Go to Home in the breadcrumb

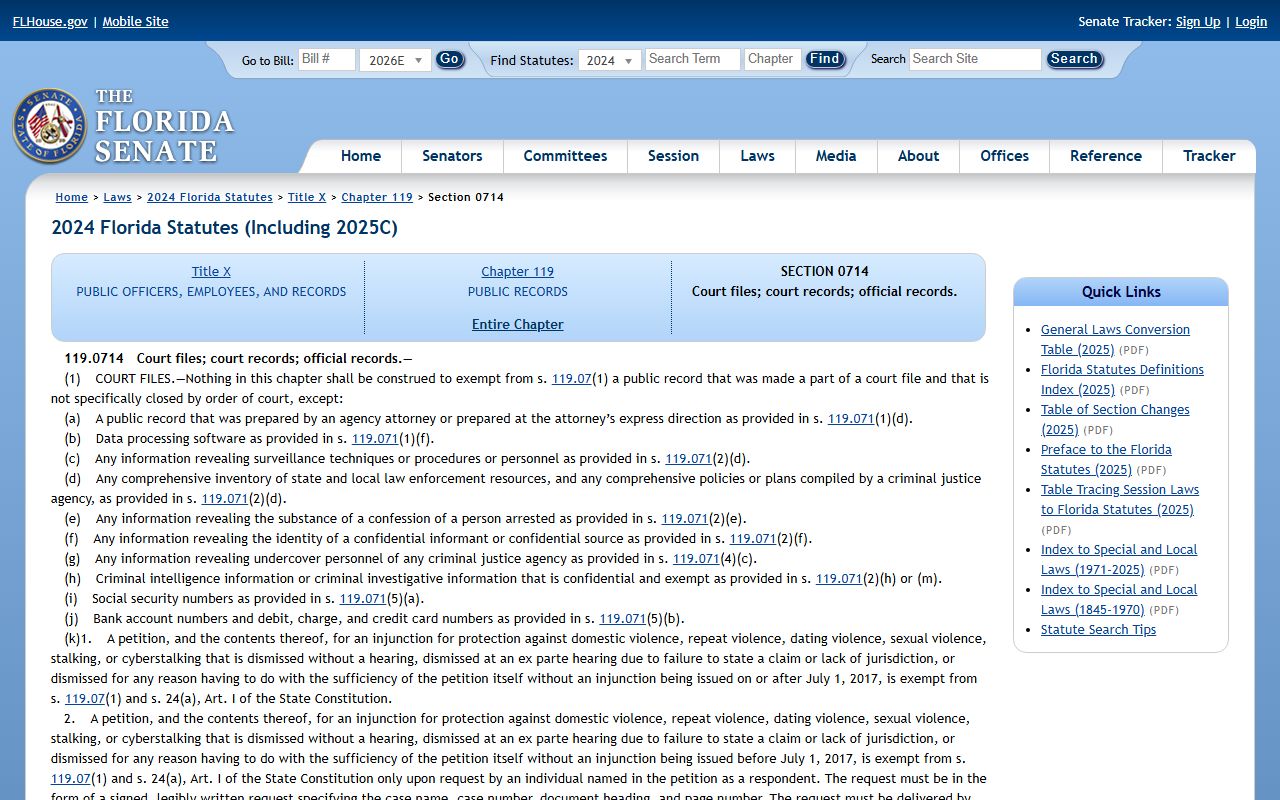click(72, 197)
